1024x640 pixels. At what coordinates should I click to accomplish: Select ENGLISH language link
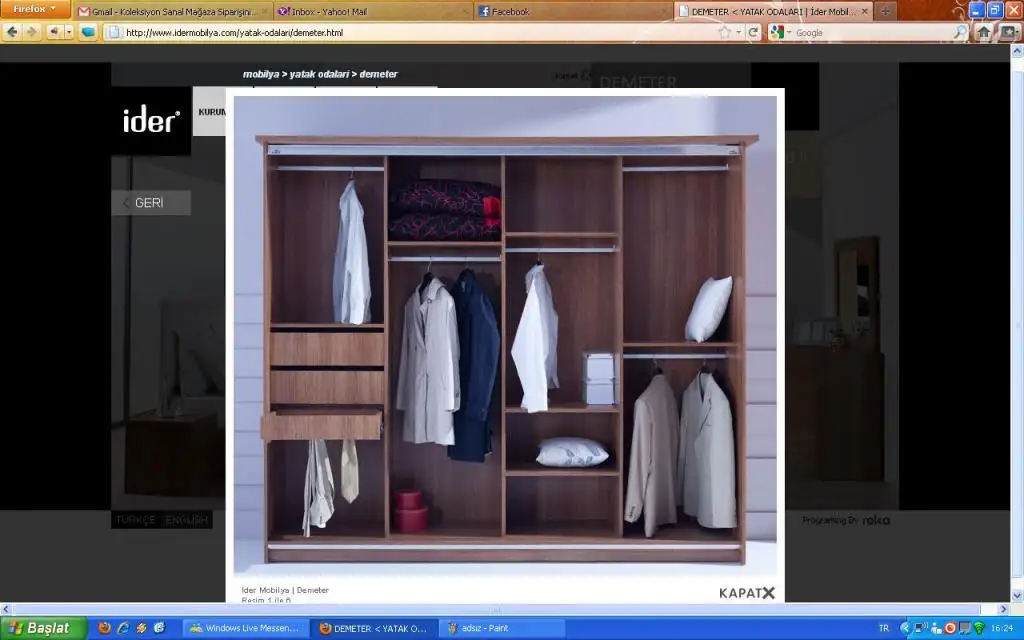point(187,520)
